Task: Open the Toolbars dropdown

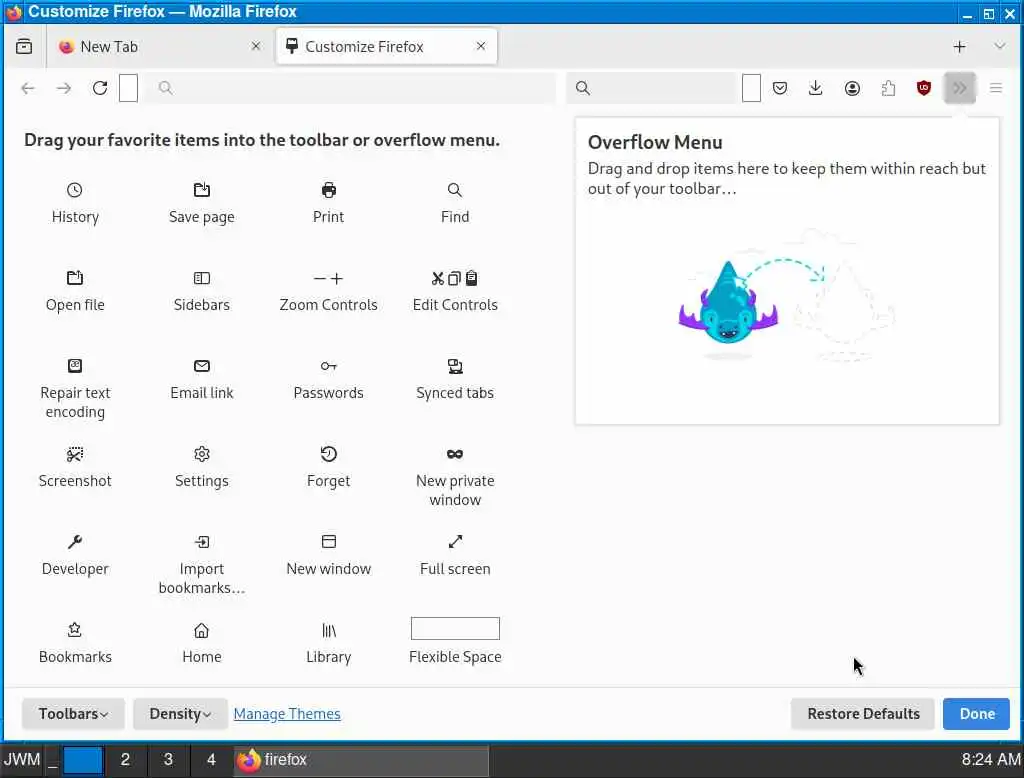Action: pos(73,714)
